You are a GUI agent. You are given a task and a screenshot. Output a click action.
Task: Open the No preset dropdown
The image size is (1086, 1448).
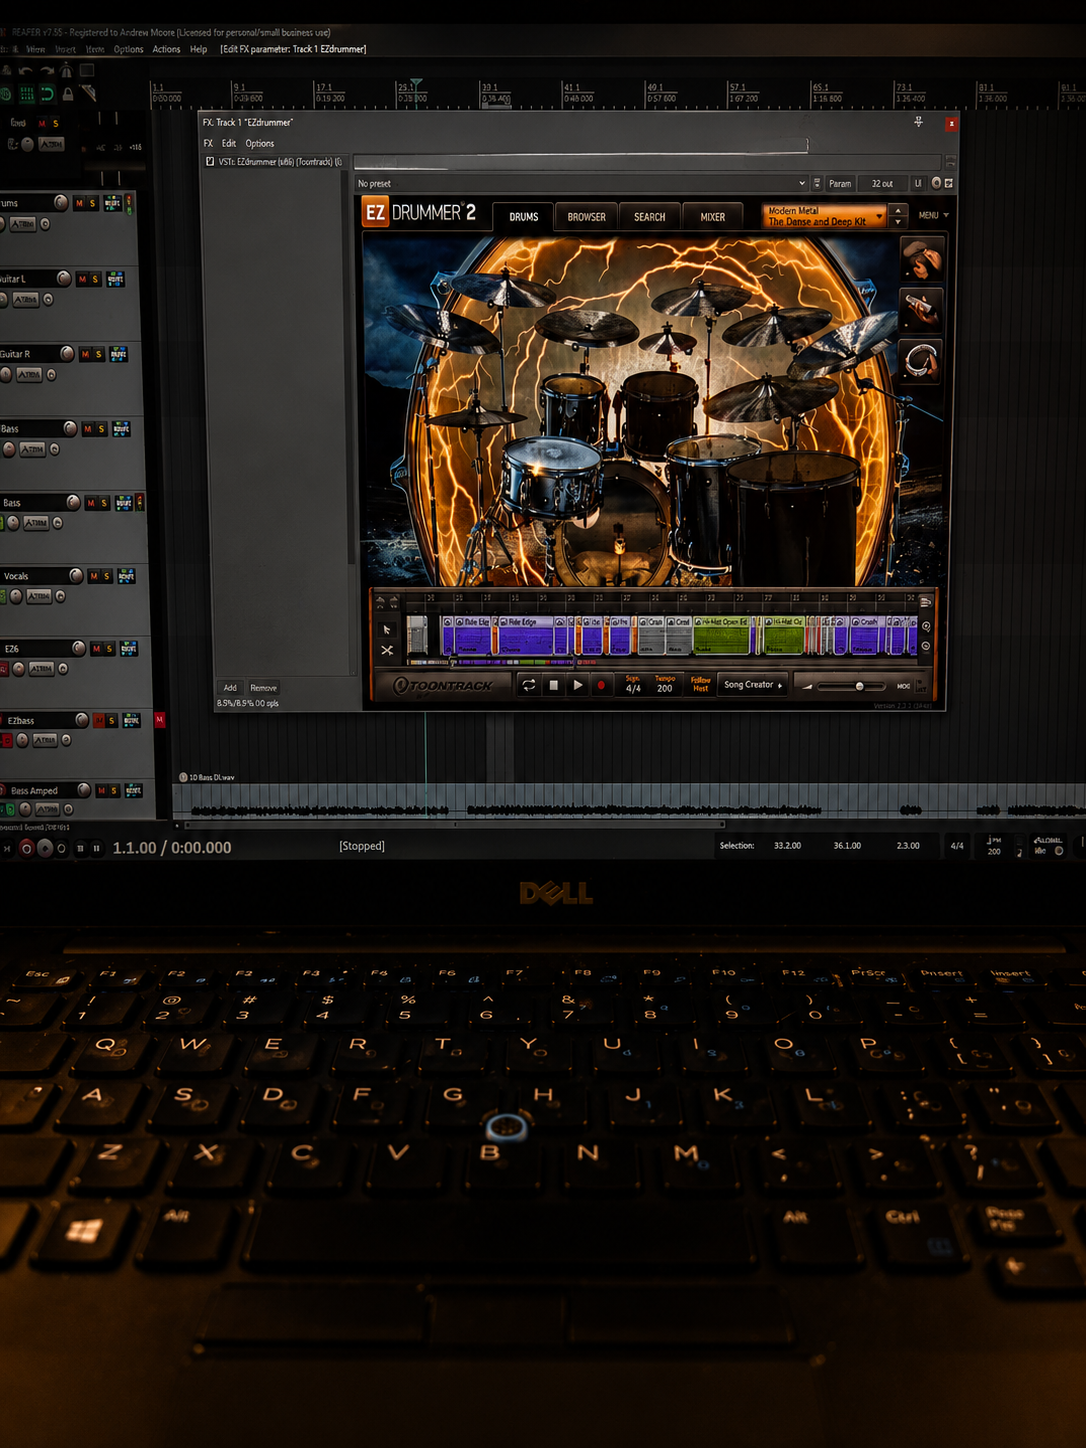[581, 184]
